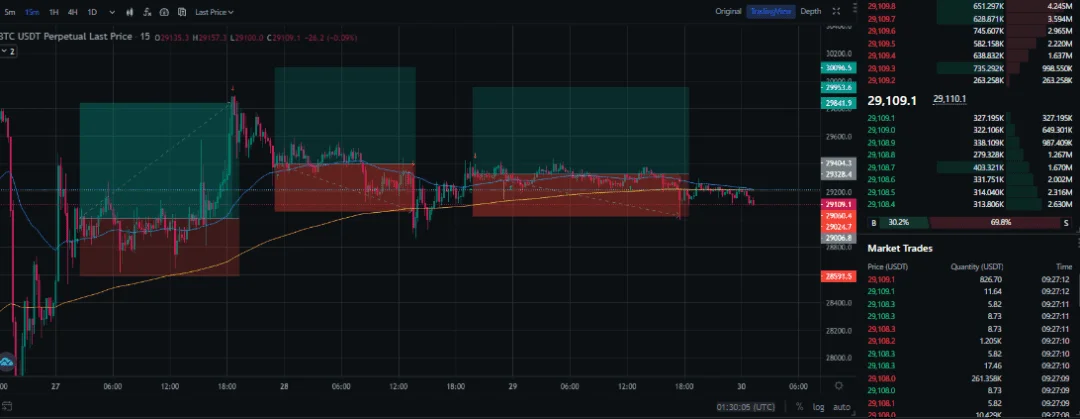Screen dimensions: 1080x419
Task: Select bid price 29,108.7 in order book
Action: 881,167
